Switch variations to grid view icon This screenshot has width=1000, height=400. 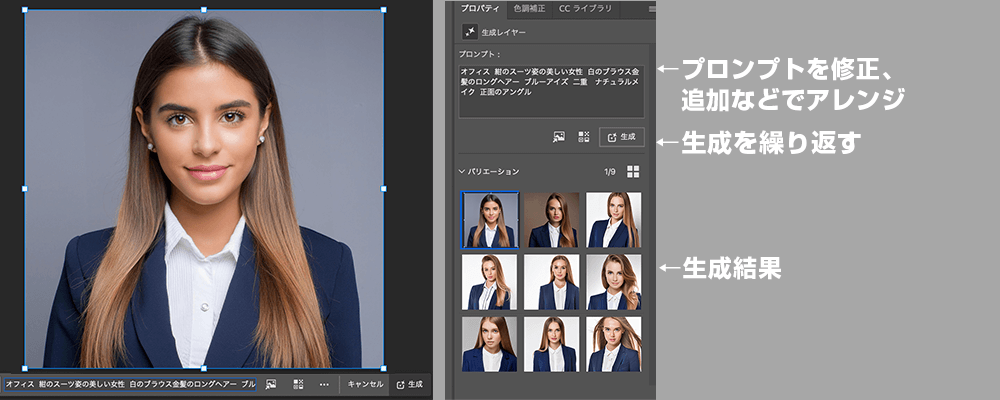633,171
